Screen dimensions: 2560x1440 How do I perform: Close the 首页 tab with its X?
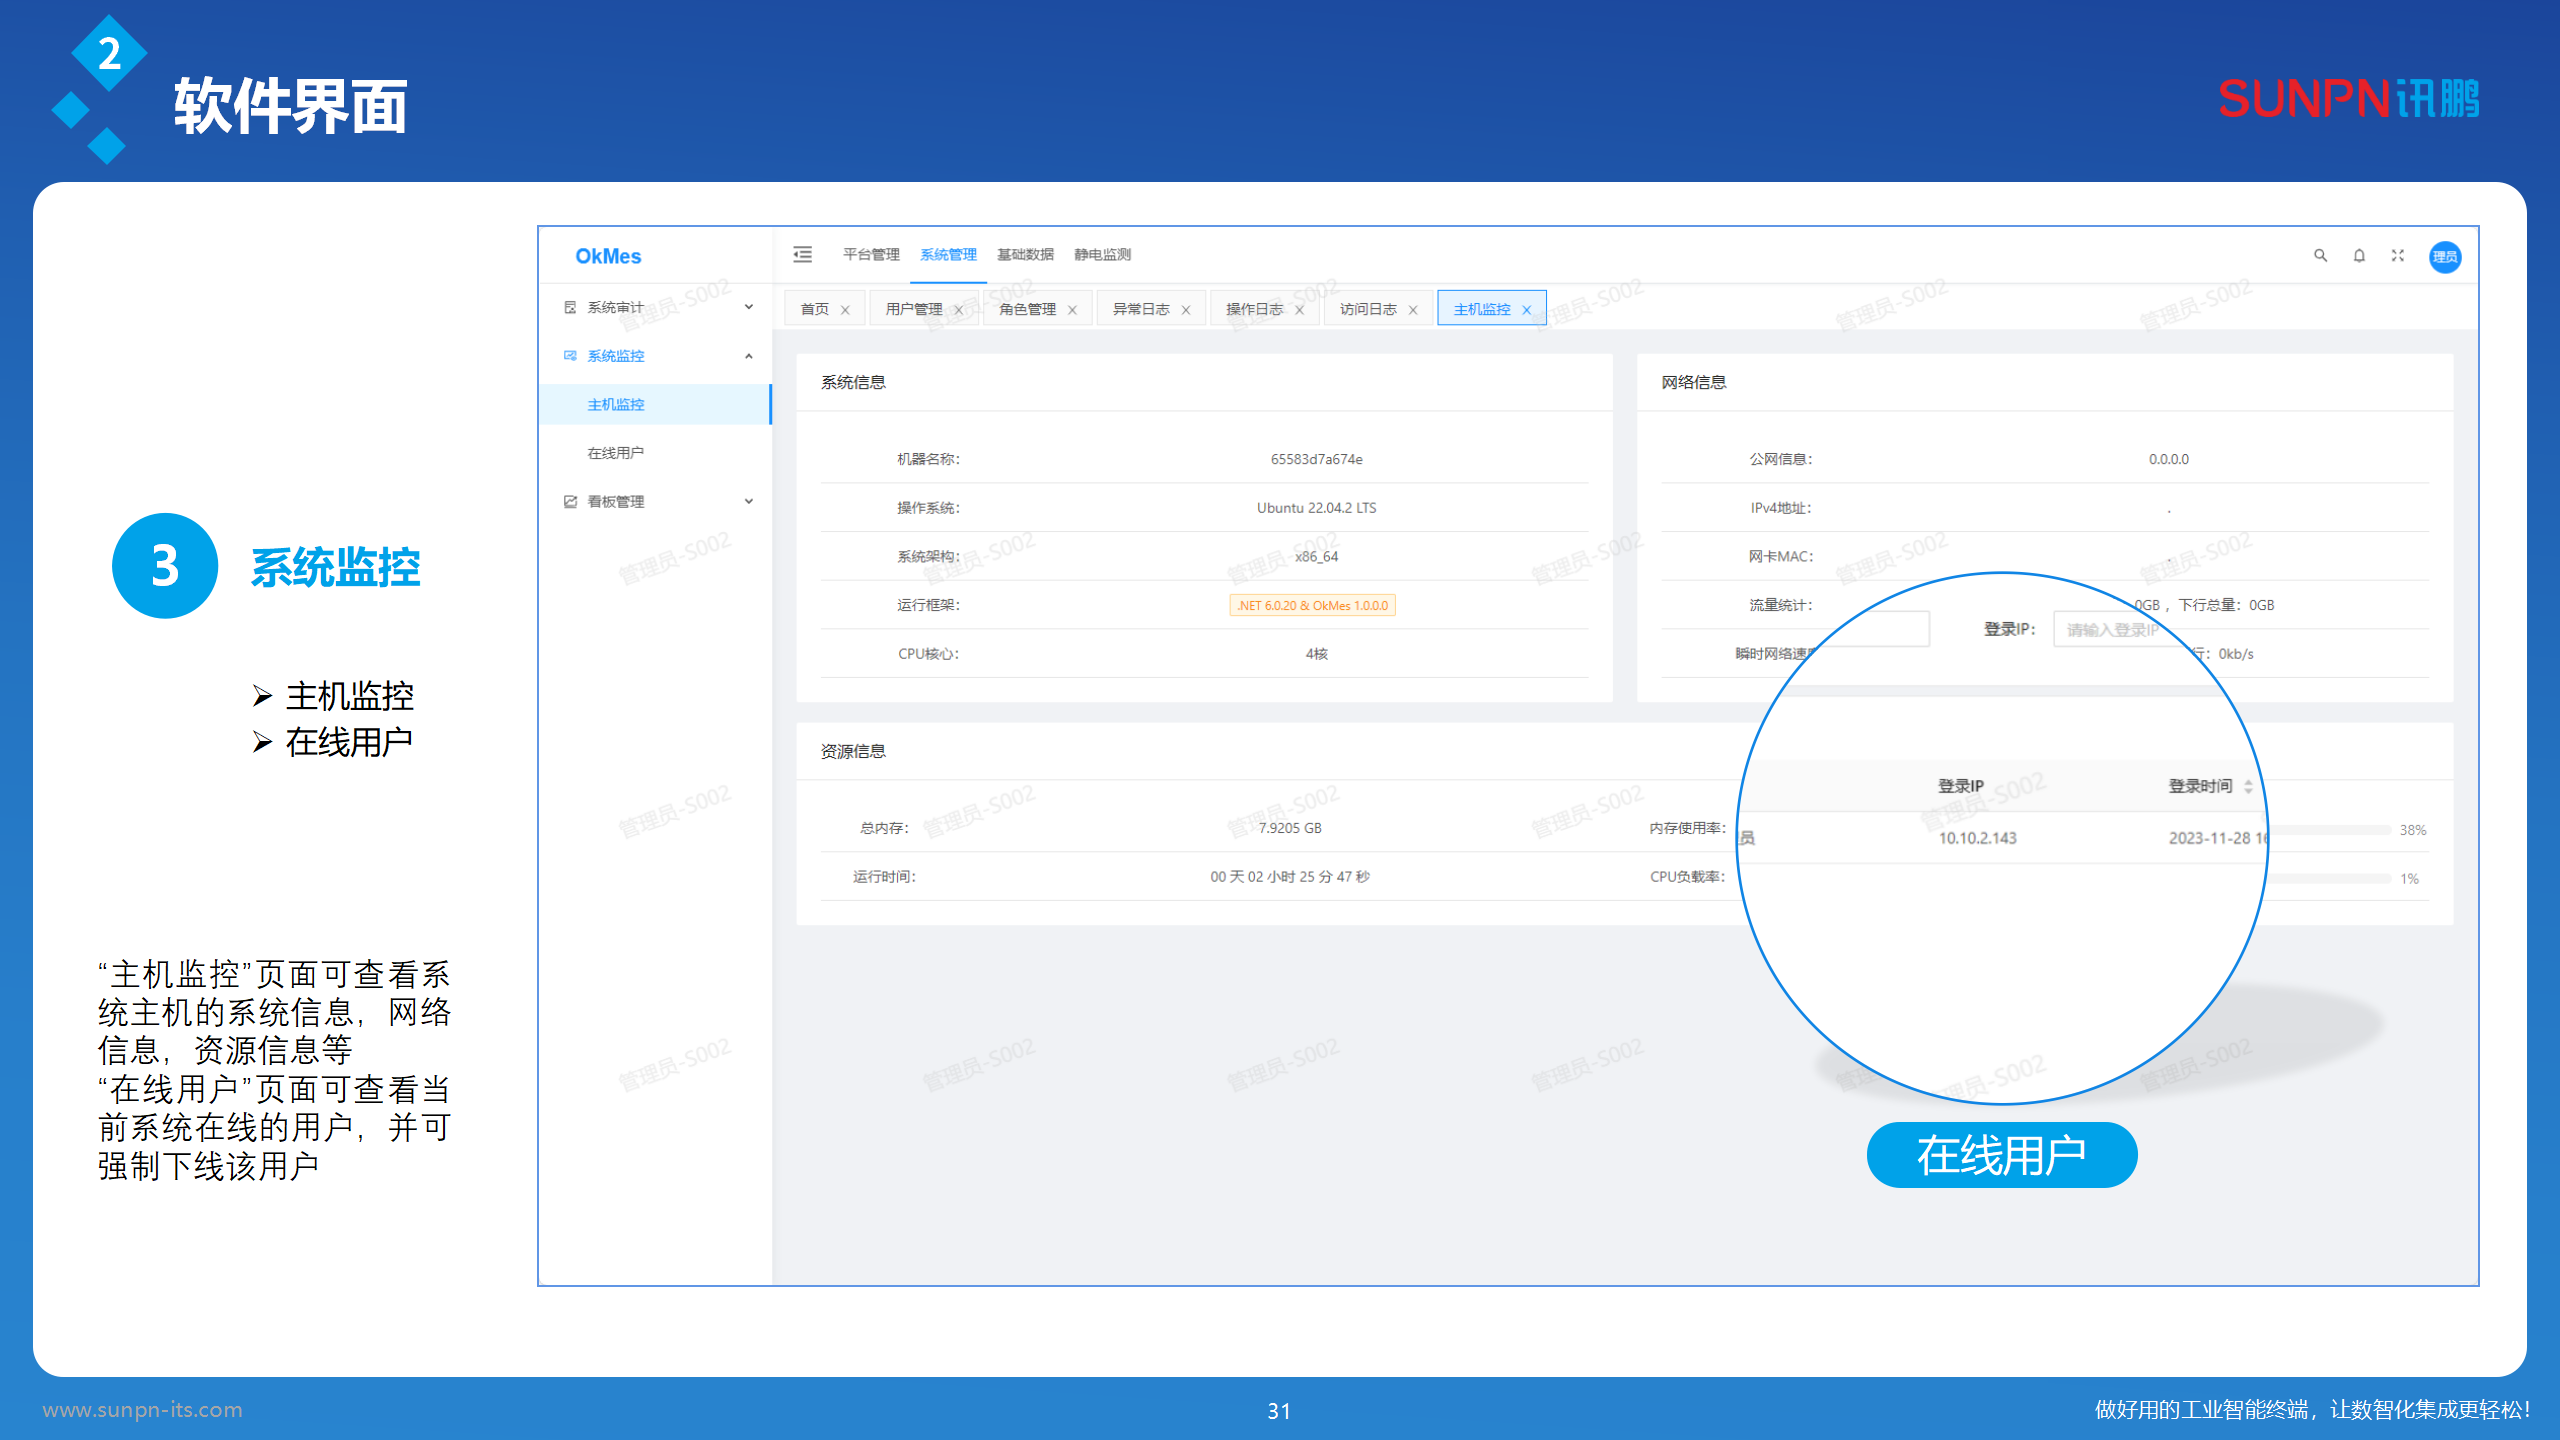(x=845, y=310)
